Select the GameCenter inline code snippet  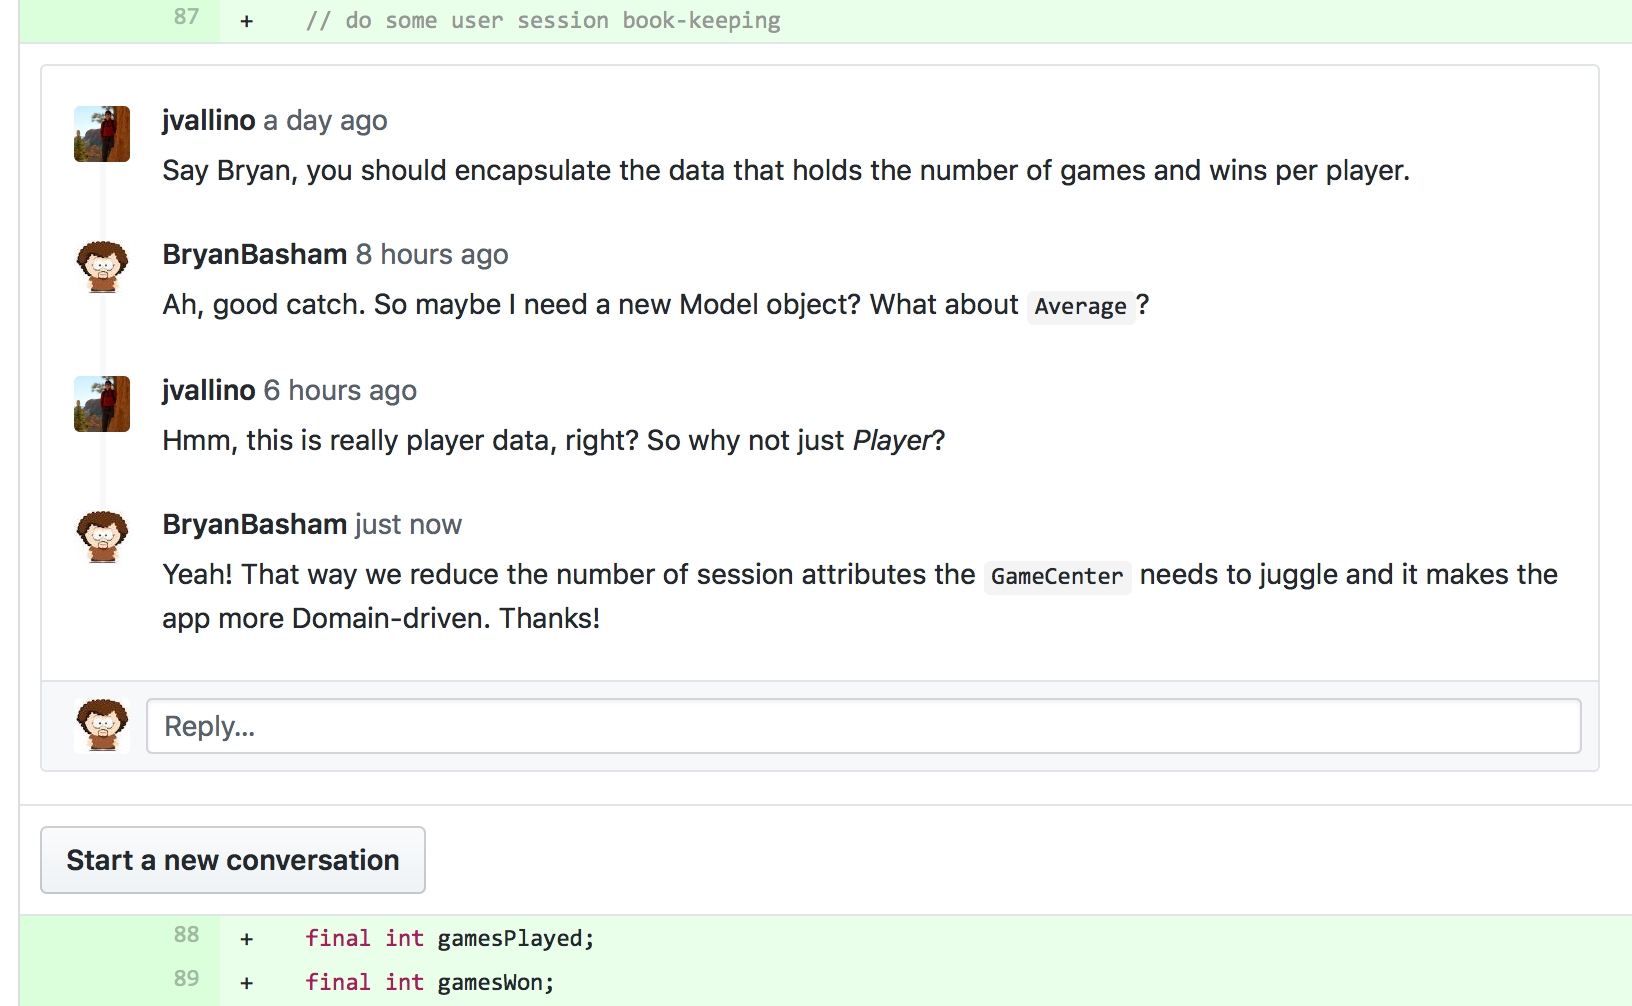pyautogui.click(x=1056, y=577)
